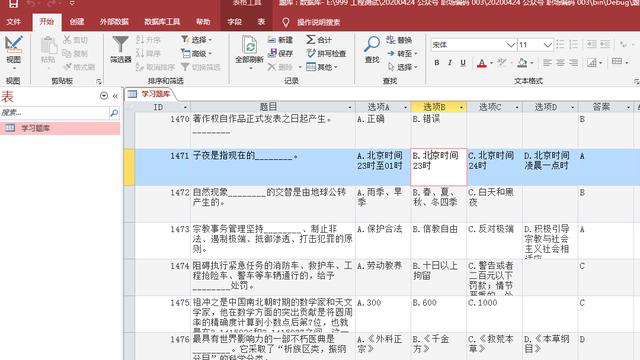Click the ID column header

(x=162, y=107)
